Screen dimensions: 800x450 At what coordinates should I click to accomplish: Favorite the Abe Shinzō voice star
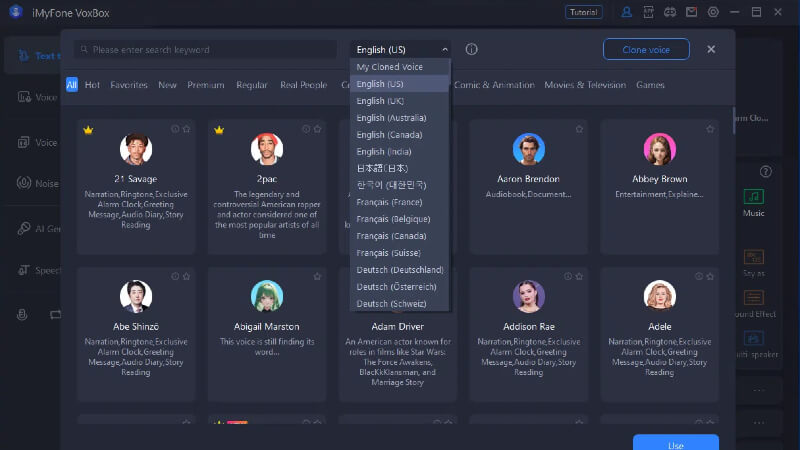(186, 276)
